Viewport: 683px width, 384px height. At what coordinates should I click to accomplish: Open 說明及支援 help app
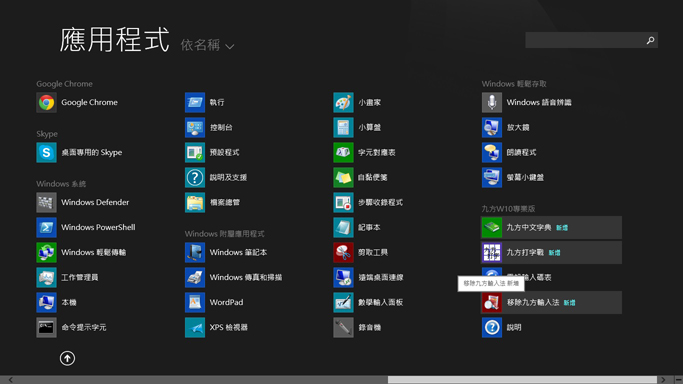[216, 177]
